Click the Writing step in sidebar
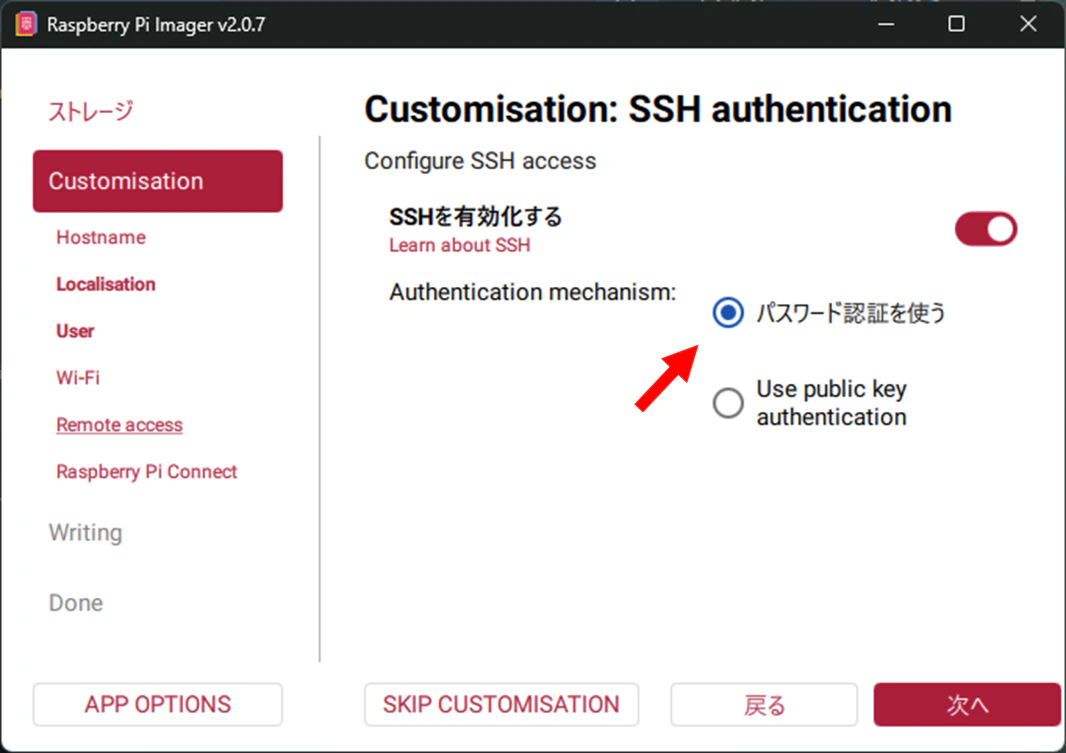Image resolution: width=1066 pixels, height=753 pixels. [x=86, y=532]
